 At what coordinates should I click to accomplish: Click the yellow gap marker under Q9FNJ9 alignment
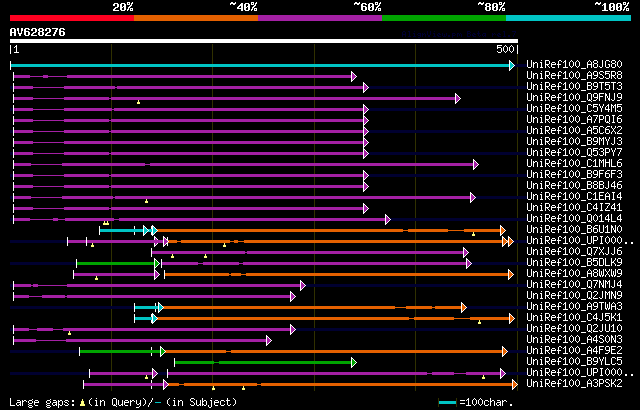point(138,102)
